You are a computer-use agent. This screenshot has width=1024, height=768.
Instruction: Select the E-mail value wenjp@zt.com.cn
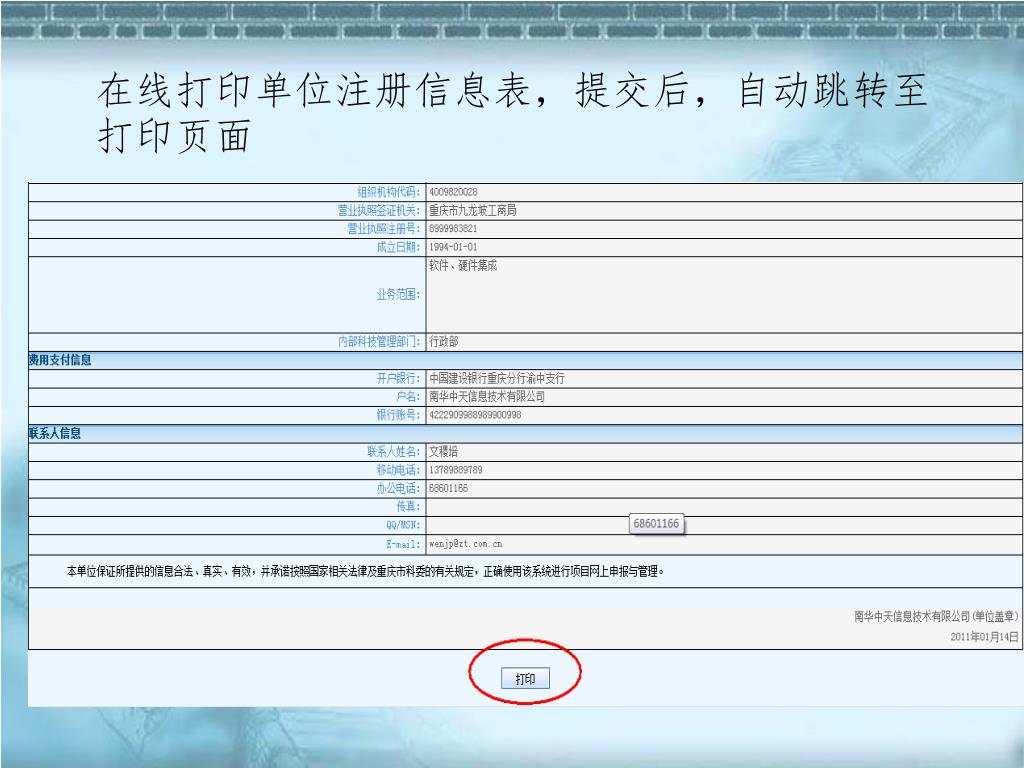[x=466, y=543]
